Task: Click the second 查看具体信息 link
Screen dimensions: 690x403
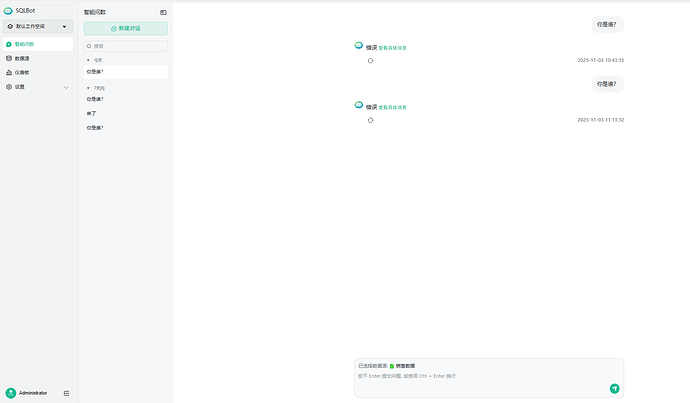Action: (x=392, y=107)
